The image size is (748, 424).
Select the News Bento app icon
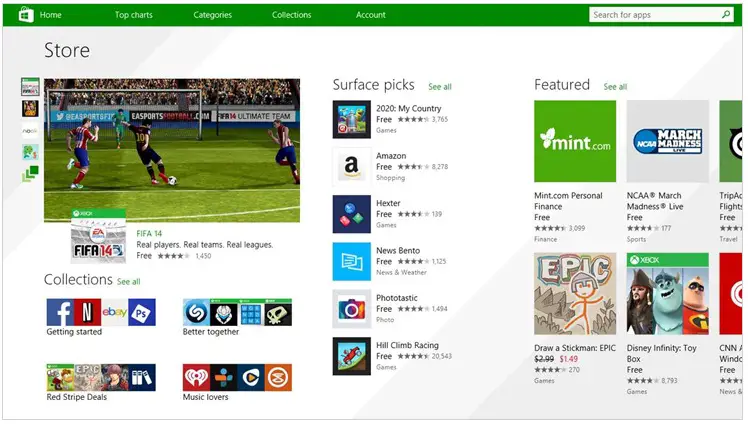point(352,261)
